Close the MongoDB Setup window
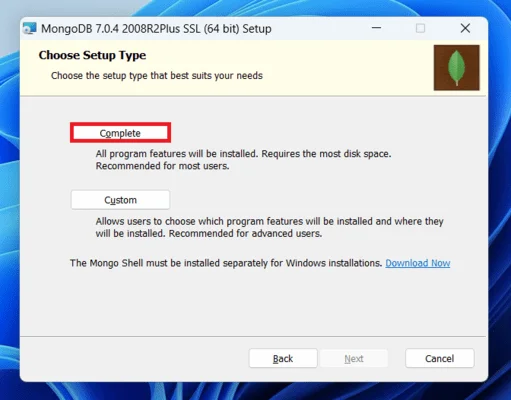The height and width of the screenshot is (400, 511). (465, 28)
